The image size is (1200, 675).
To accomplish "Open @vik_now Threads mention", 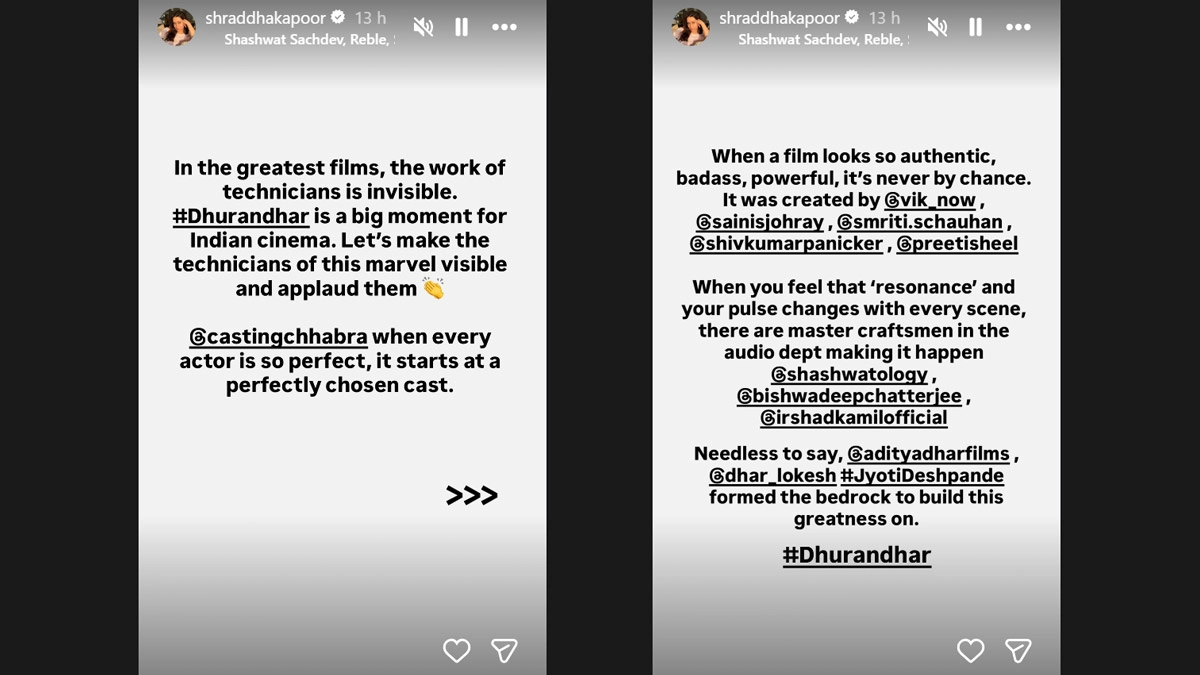I will coord(930,201).
